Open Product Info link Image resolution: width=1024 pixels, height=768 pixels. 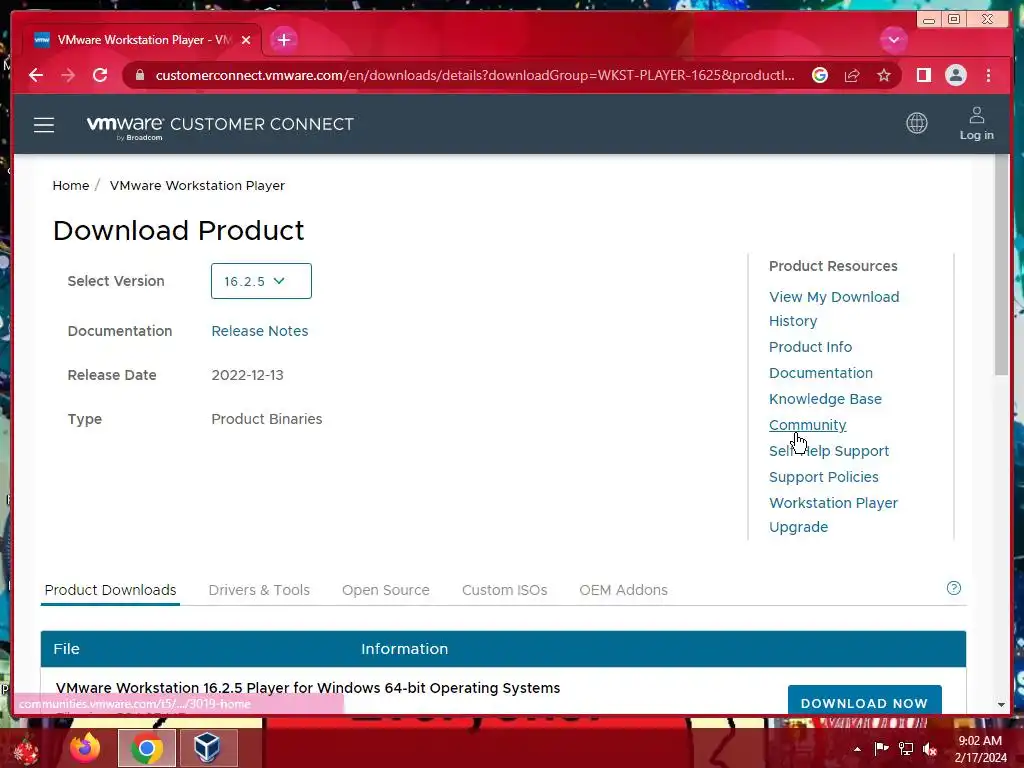point(810,347)
